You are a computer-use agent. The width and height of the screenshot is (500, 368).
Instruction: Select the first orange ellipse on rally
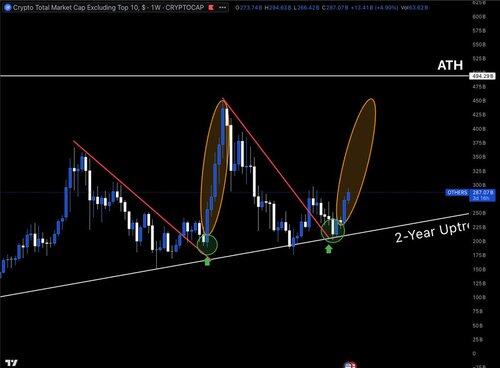215,169
